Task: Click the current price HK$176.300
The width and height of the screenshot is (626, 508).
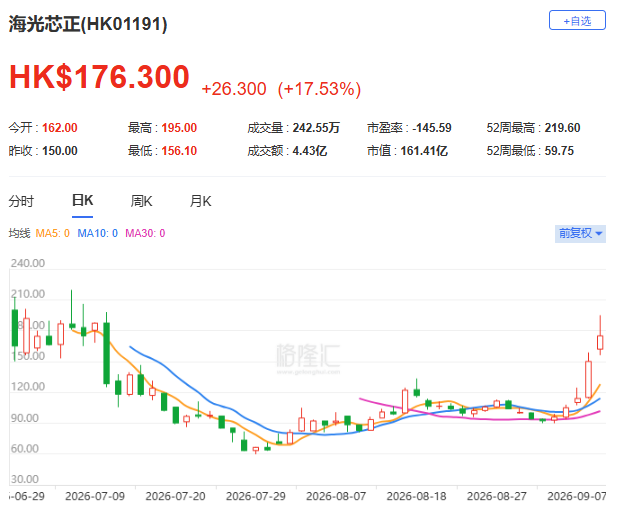Action: click(99, 77)
